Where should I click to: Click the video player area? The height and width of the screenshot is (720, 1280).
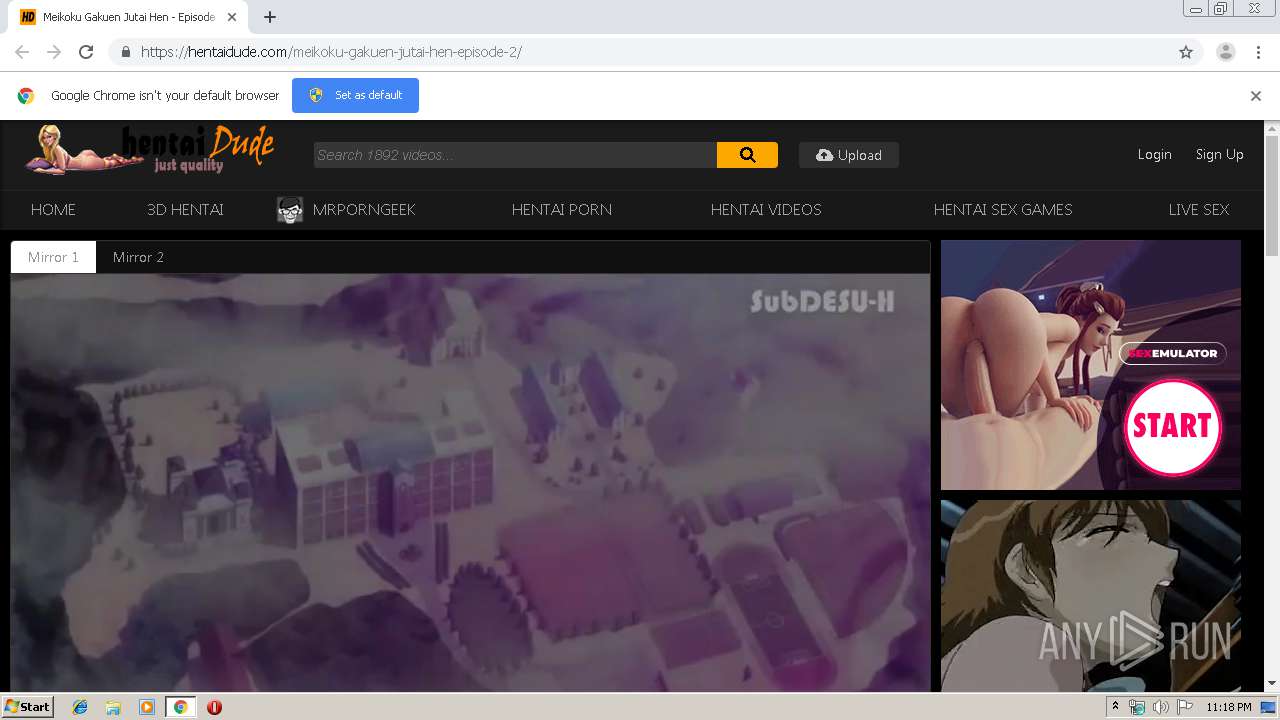pos(470,482)
